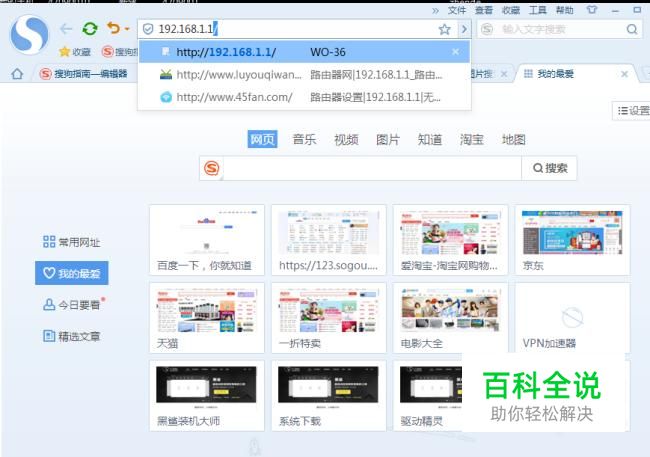Image resolution: width=650 pixels, height=457 pixels.
Task: Select suggestion http://192.168.1.1/ WO-36
Action: point(304,52)
